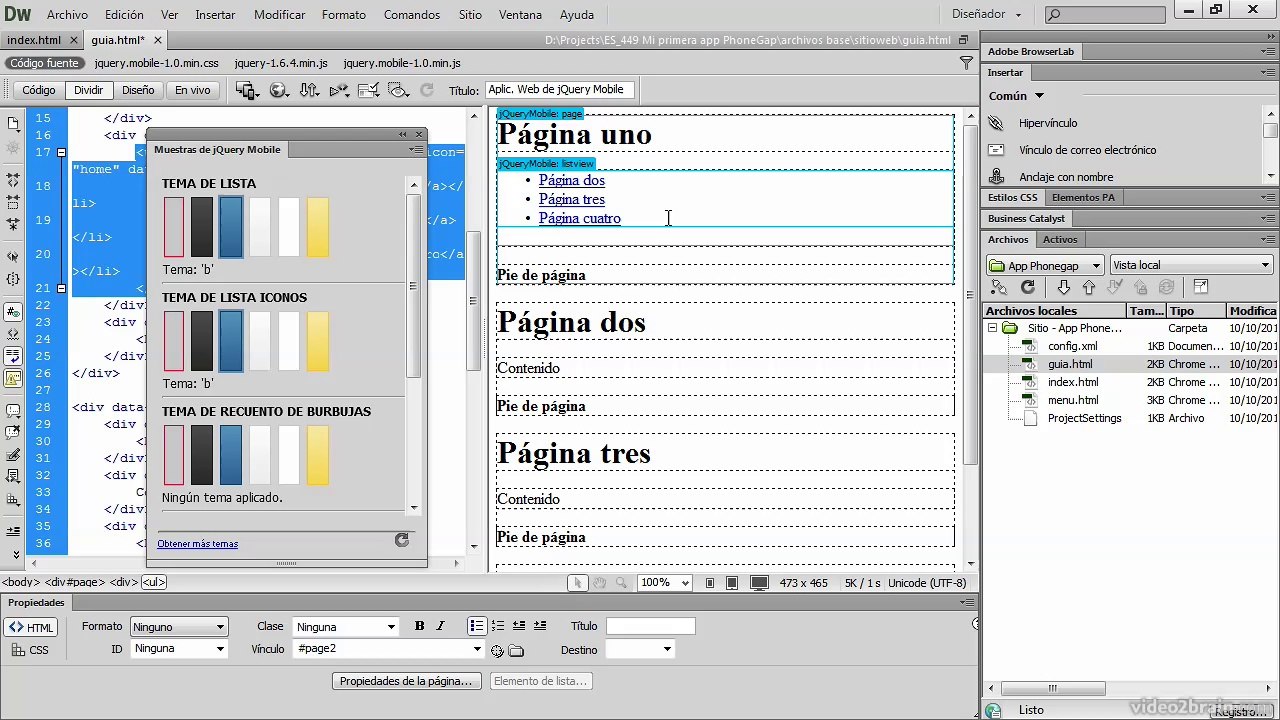1280x720 pixels.
Task: Switch to Diseño view
Action: click(x=138, y=90)
